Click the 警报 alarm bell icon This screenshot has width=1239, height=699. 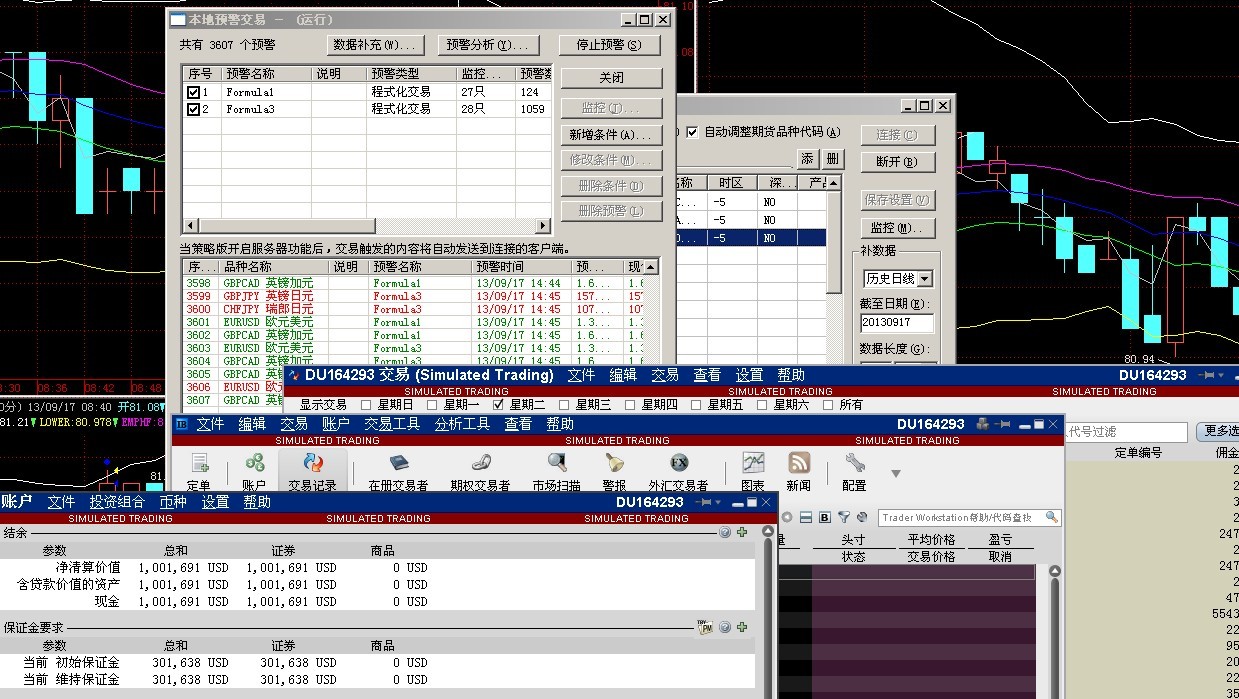614,464
